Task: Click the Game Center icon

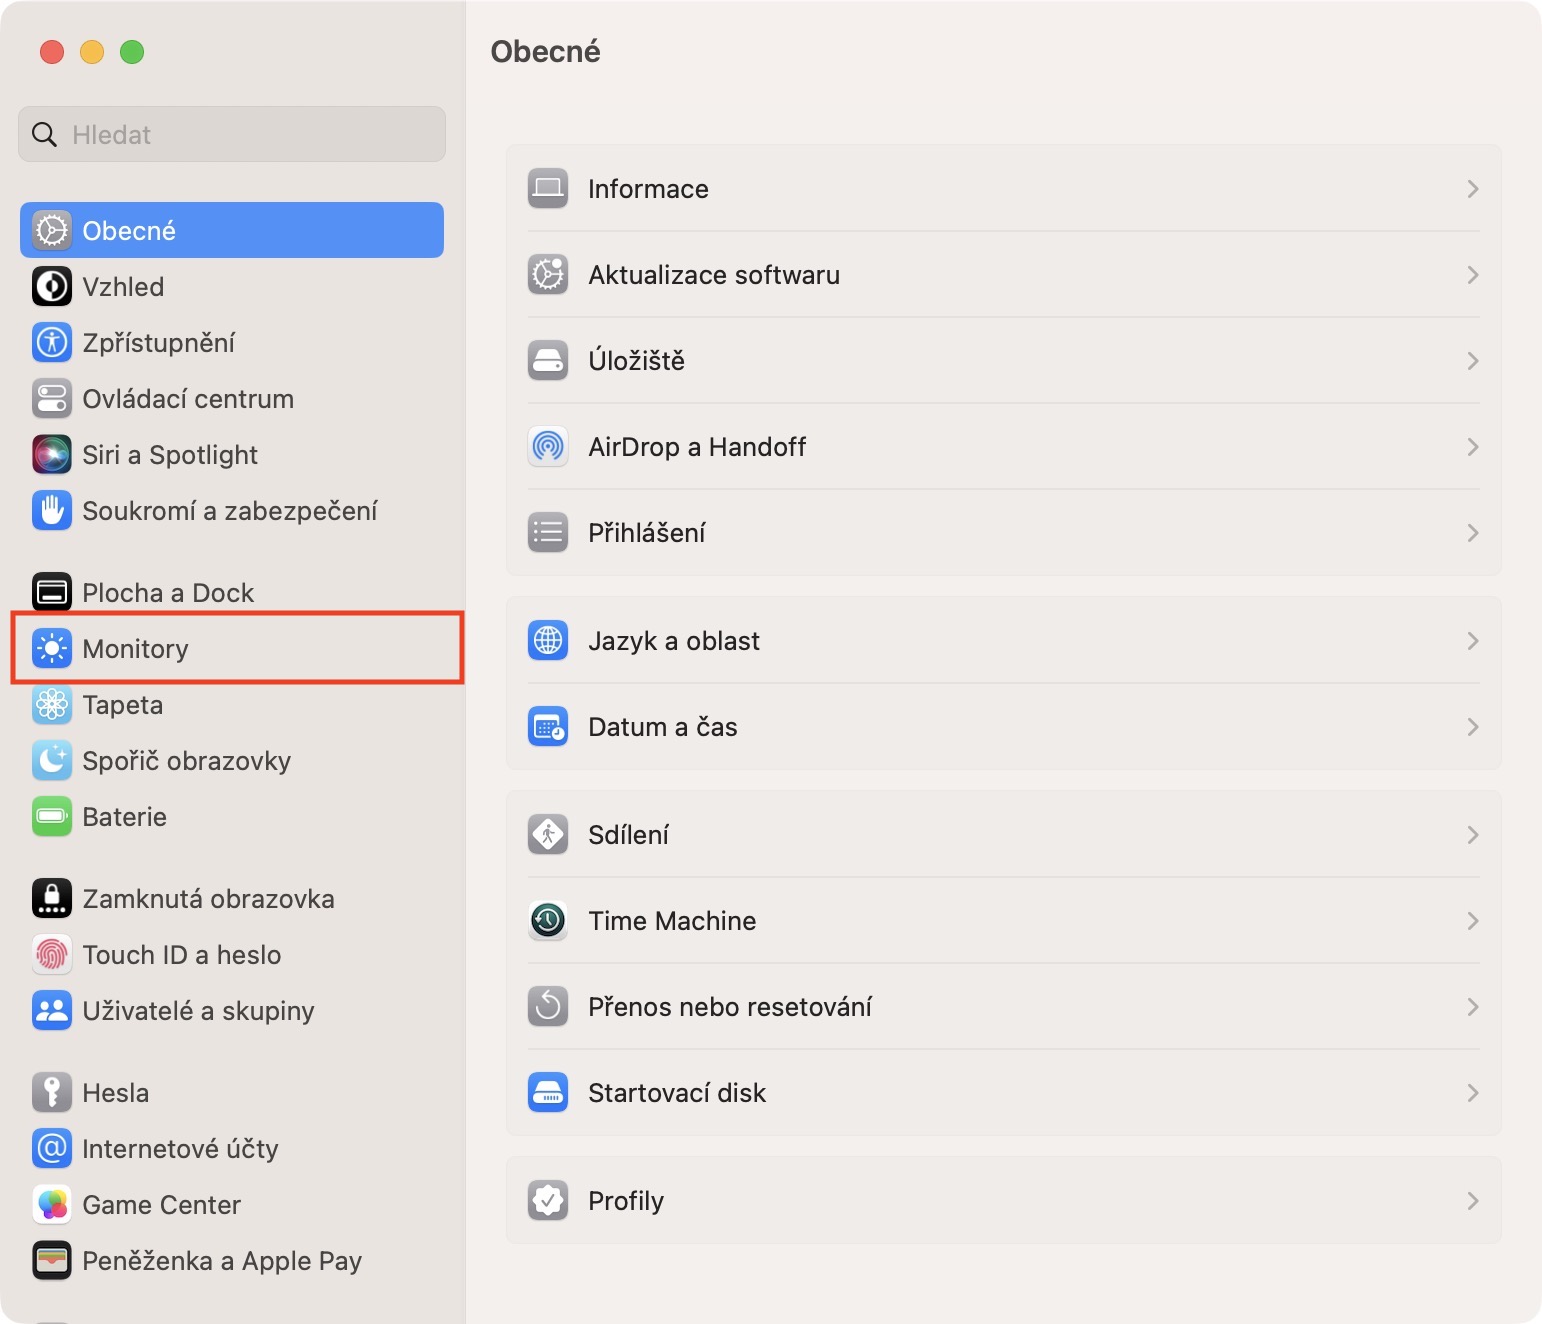Action: pyautogui.click(x=52, y=1205)
